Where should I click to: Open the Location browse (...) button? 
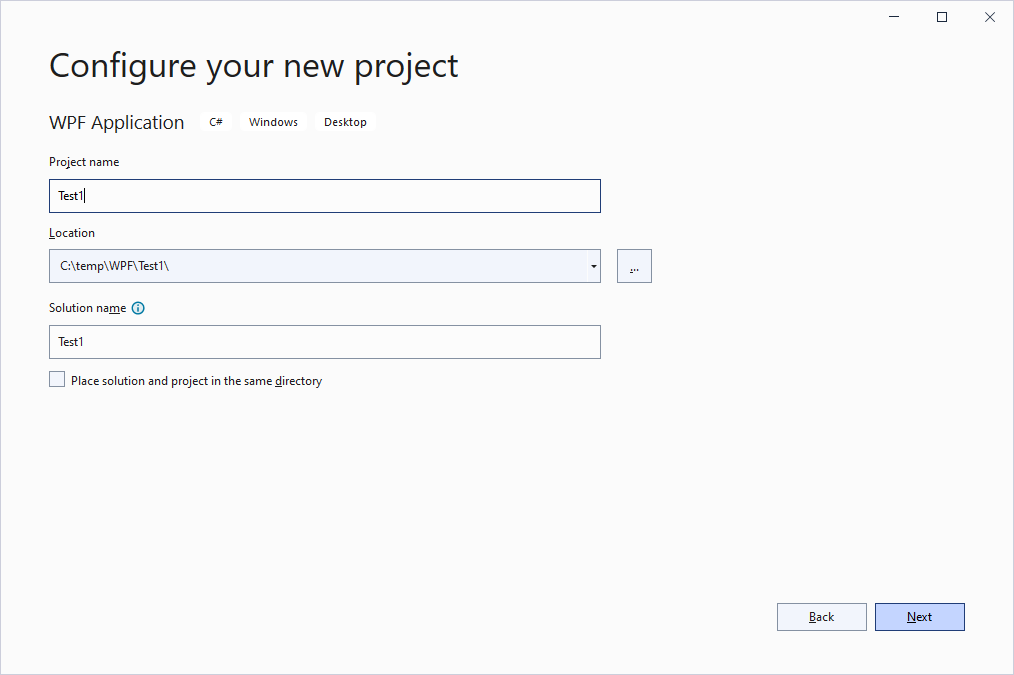pyautogui.click(x=634, y=266)
